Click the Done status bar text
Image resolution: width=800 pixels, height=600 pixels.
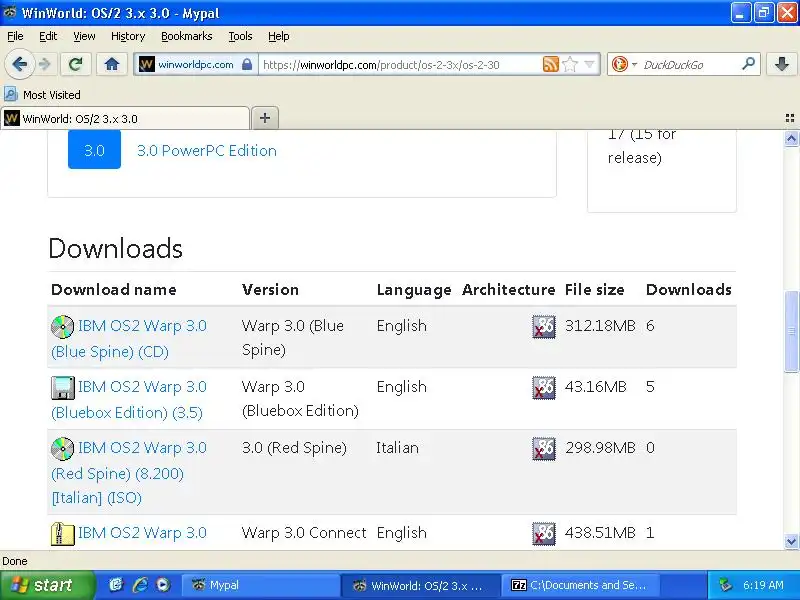(15, 561)
